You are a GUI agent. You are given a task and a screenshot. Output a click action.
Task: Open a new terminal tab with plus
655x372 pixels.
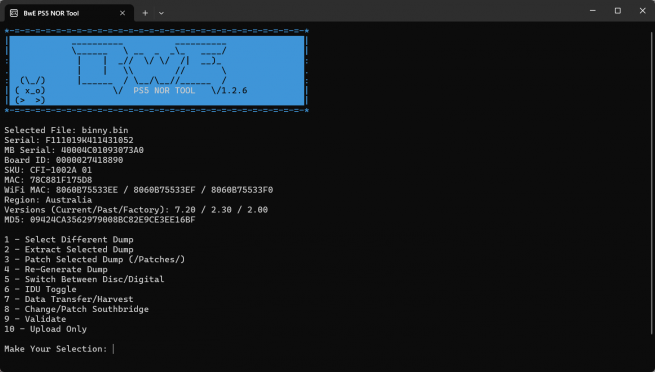(x=145, y=13)
